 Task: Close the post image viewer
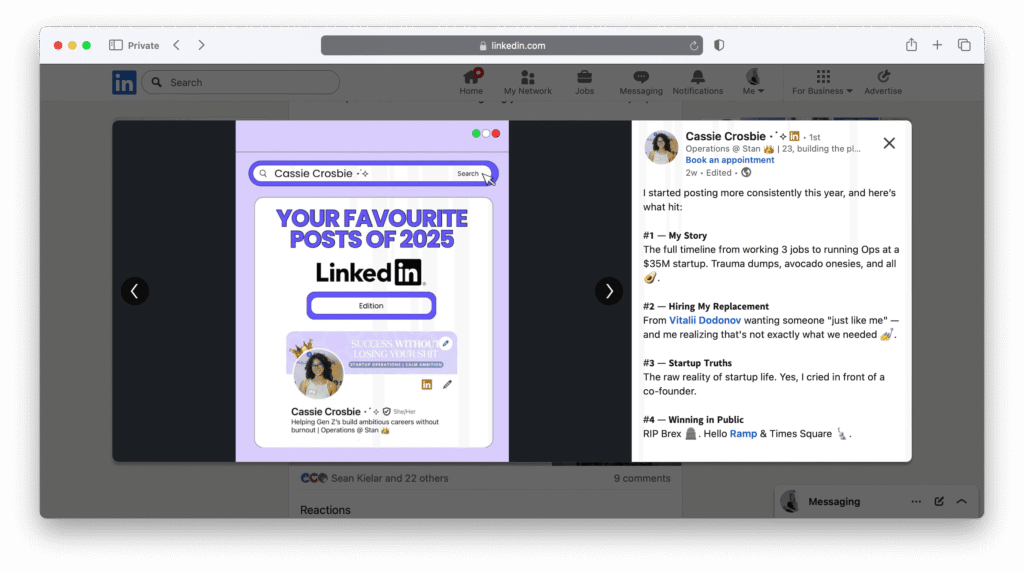[889, 143]
